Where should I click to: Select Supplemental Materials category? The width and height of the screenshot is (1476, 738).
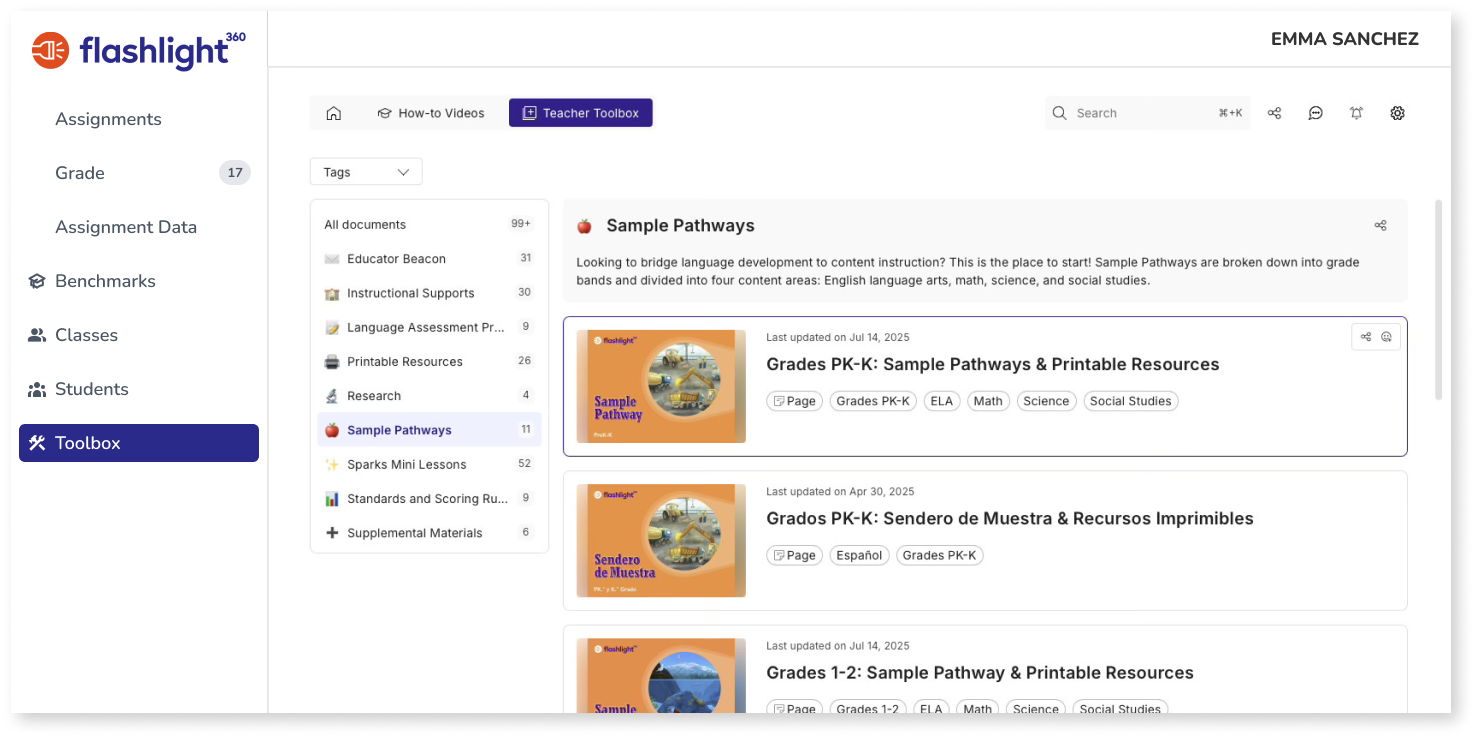click(429, 533)
